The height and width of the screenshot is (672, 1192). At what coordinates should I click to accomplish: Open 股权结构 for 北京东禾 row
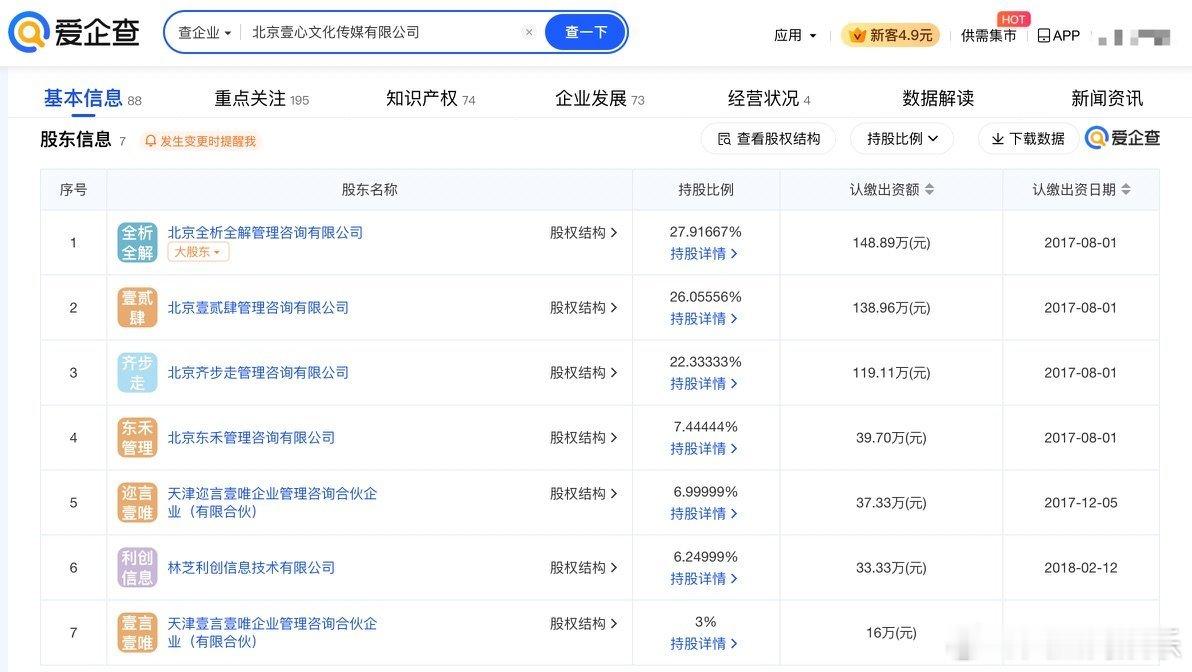coord(583,438)
